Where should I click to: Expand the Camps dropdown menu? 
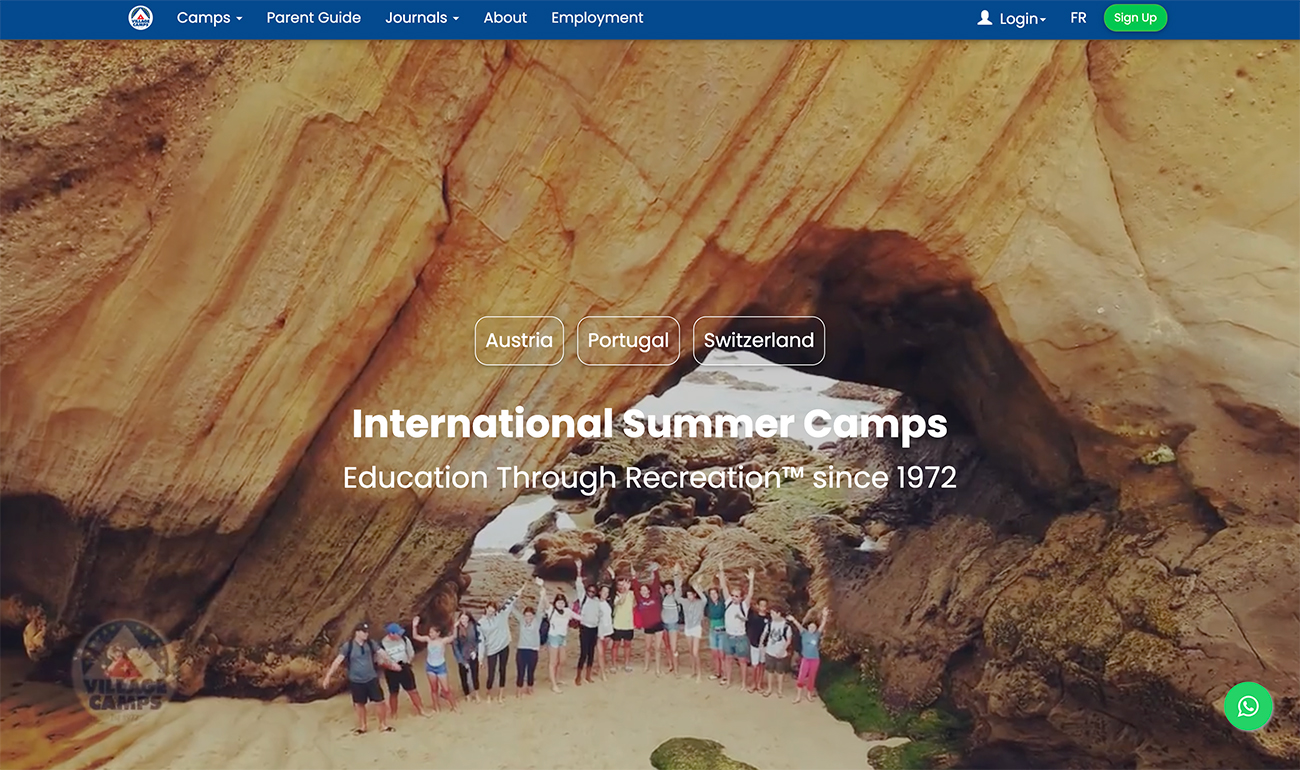[209, 18]
